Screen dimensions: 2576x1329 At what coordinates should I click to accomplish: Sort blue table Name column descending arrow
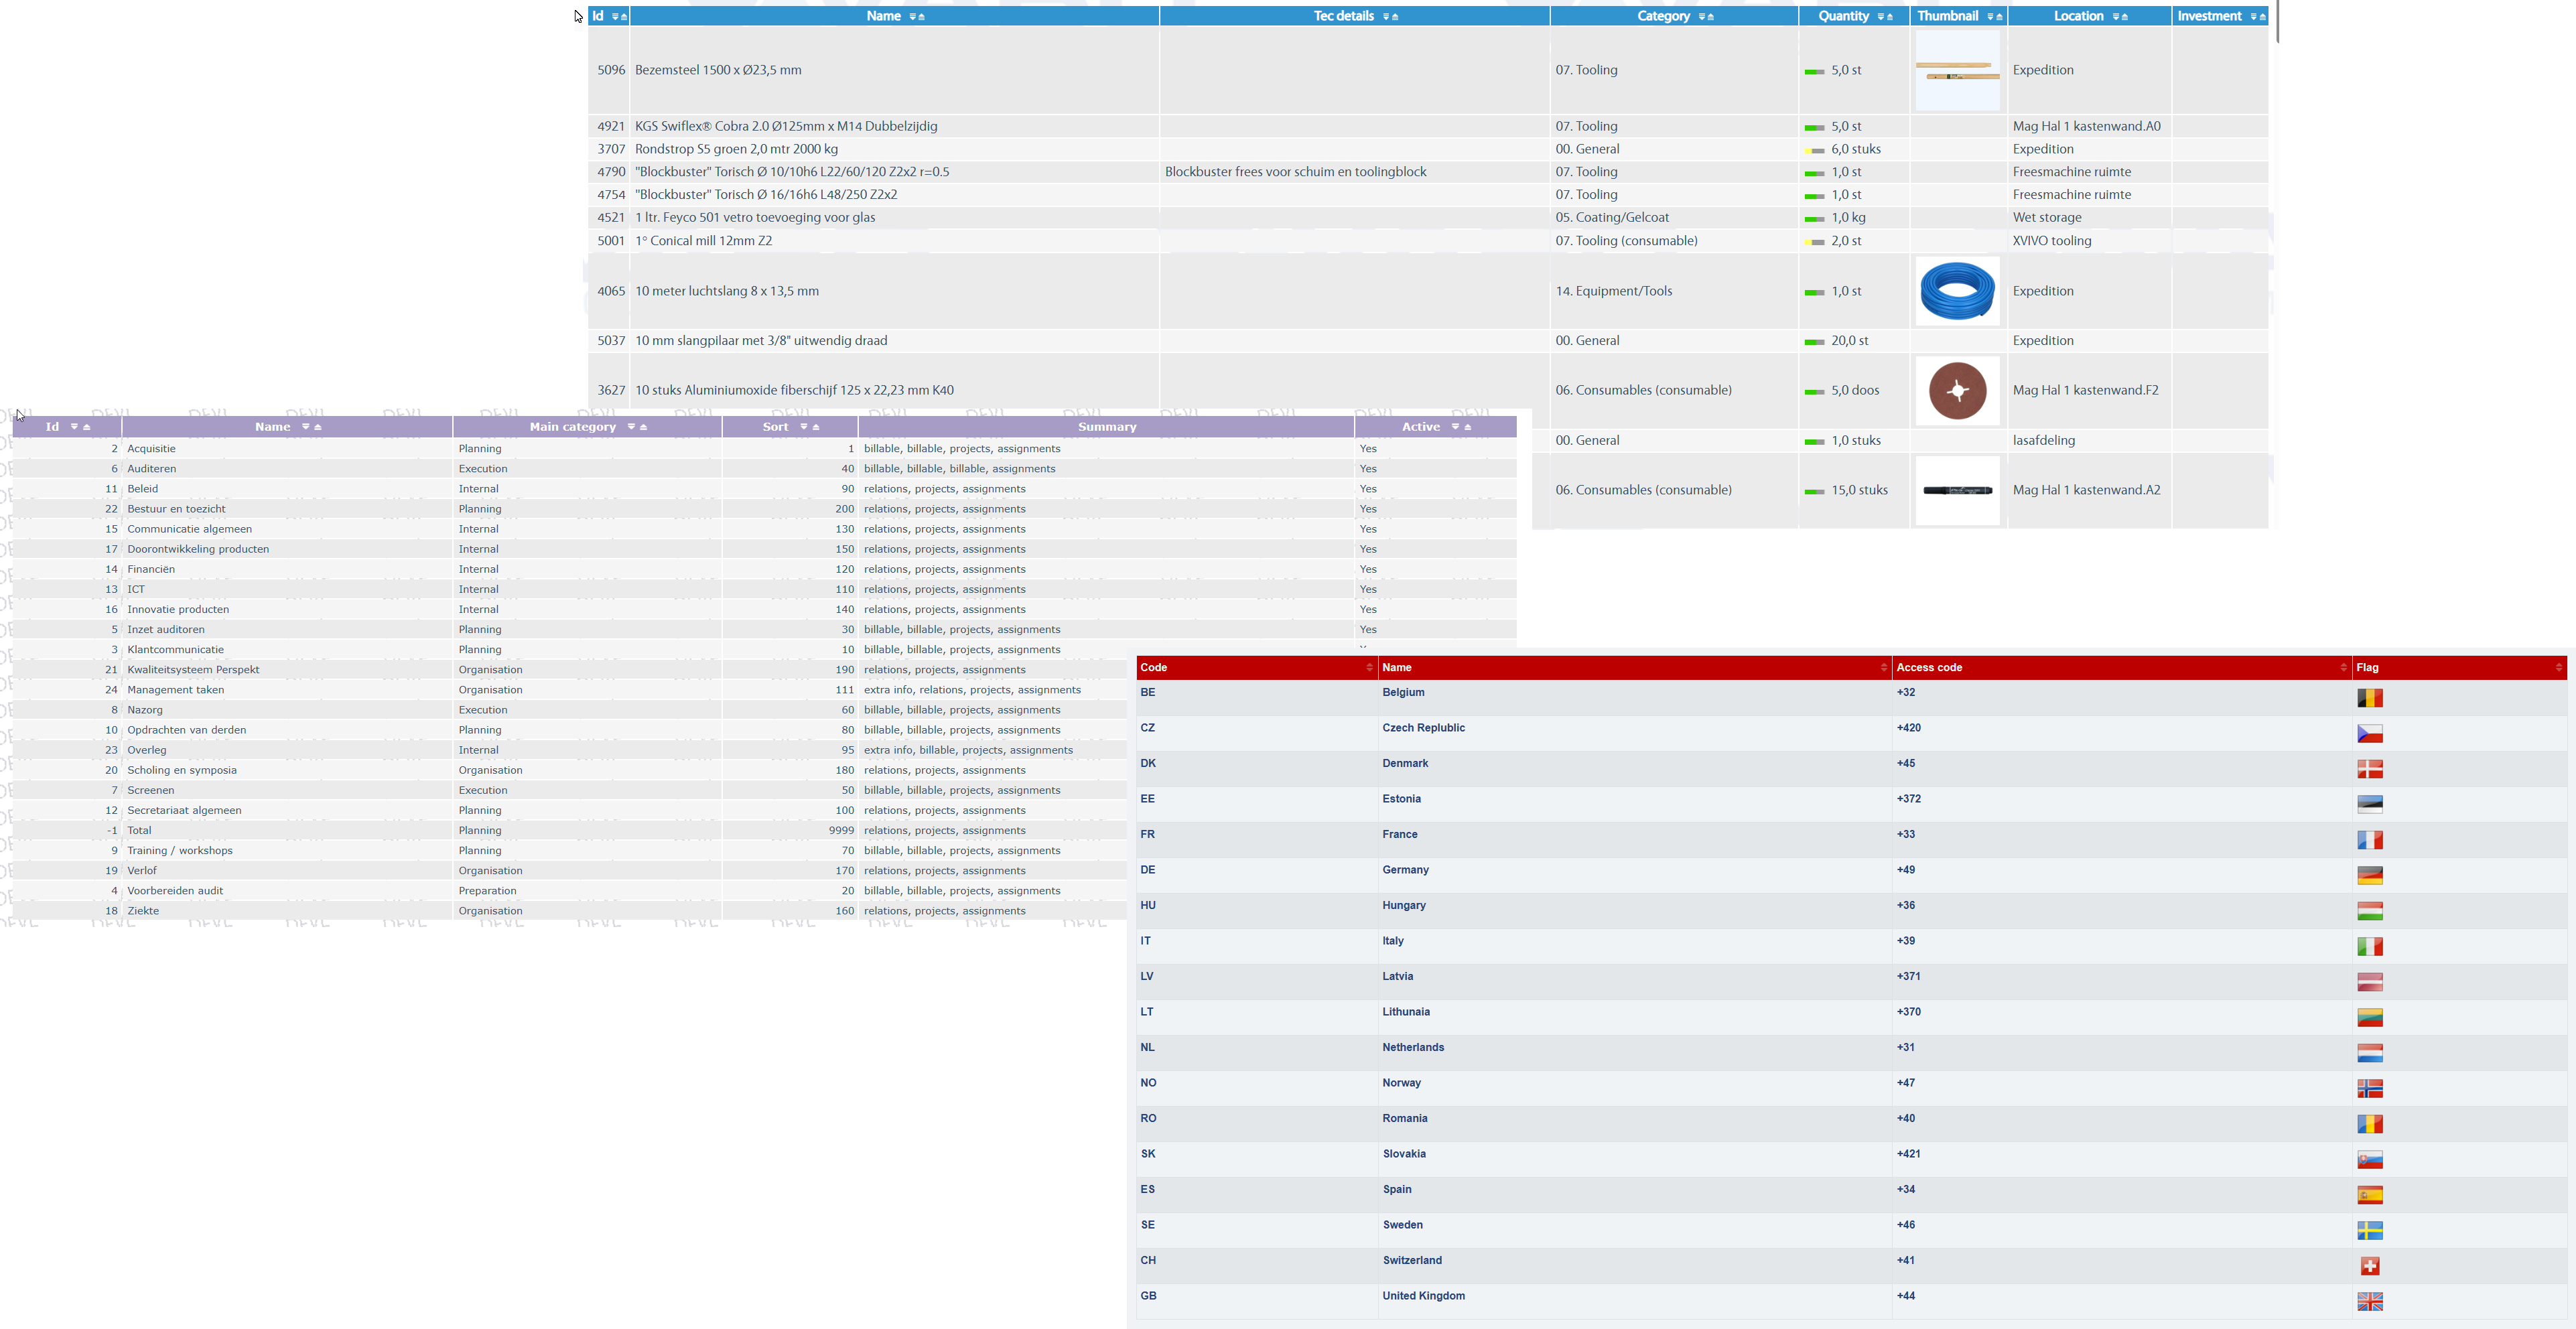[912, 17]
